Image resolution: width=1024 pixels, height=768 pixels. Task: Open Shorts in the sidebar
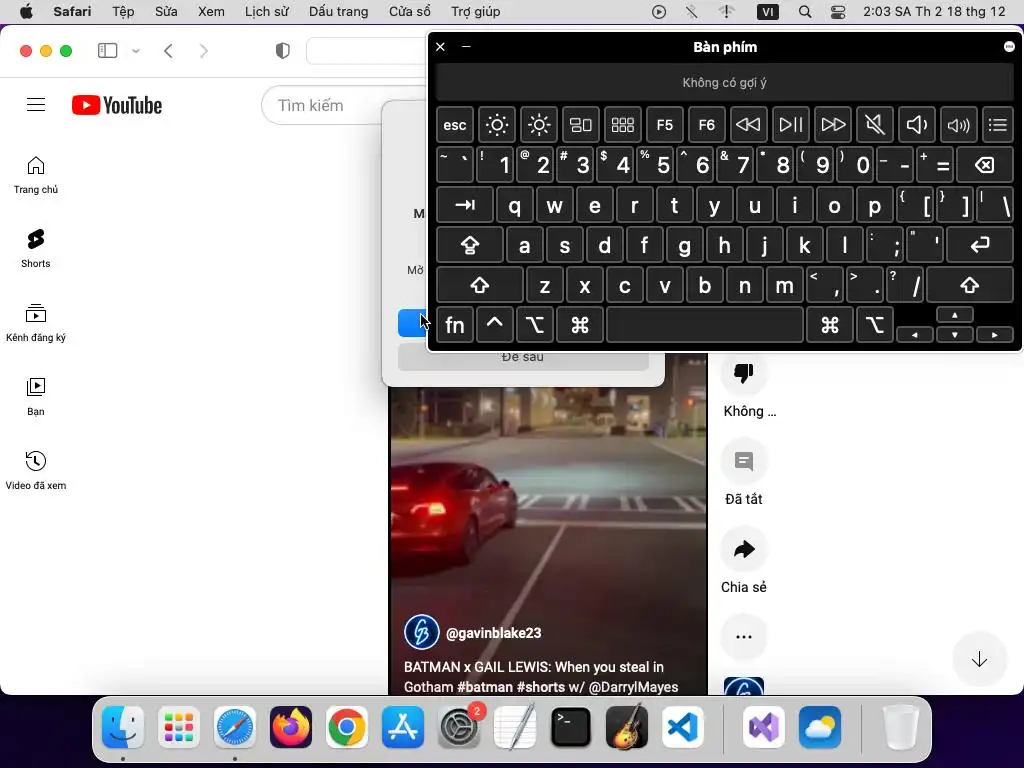coord(36,249)
